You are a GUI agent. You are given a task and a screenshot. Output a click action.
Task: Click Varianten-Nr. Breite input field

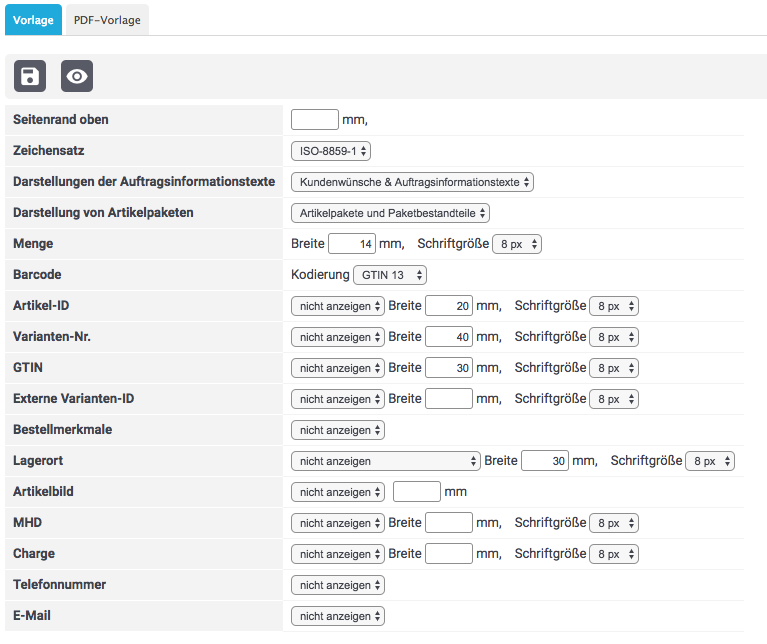[x=448, y=337]
